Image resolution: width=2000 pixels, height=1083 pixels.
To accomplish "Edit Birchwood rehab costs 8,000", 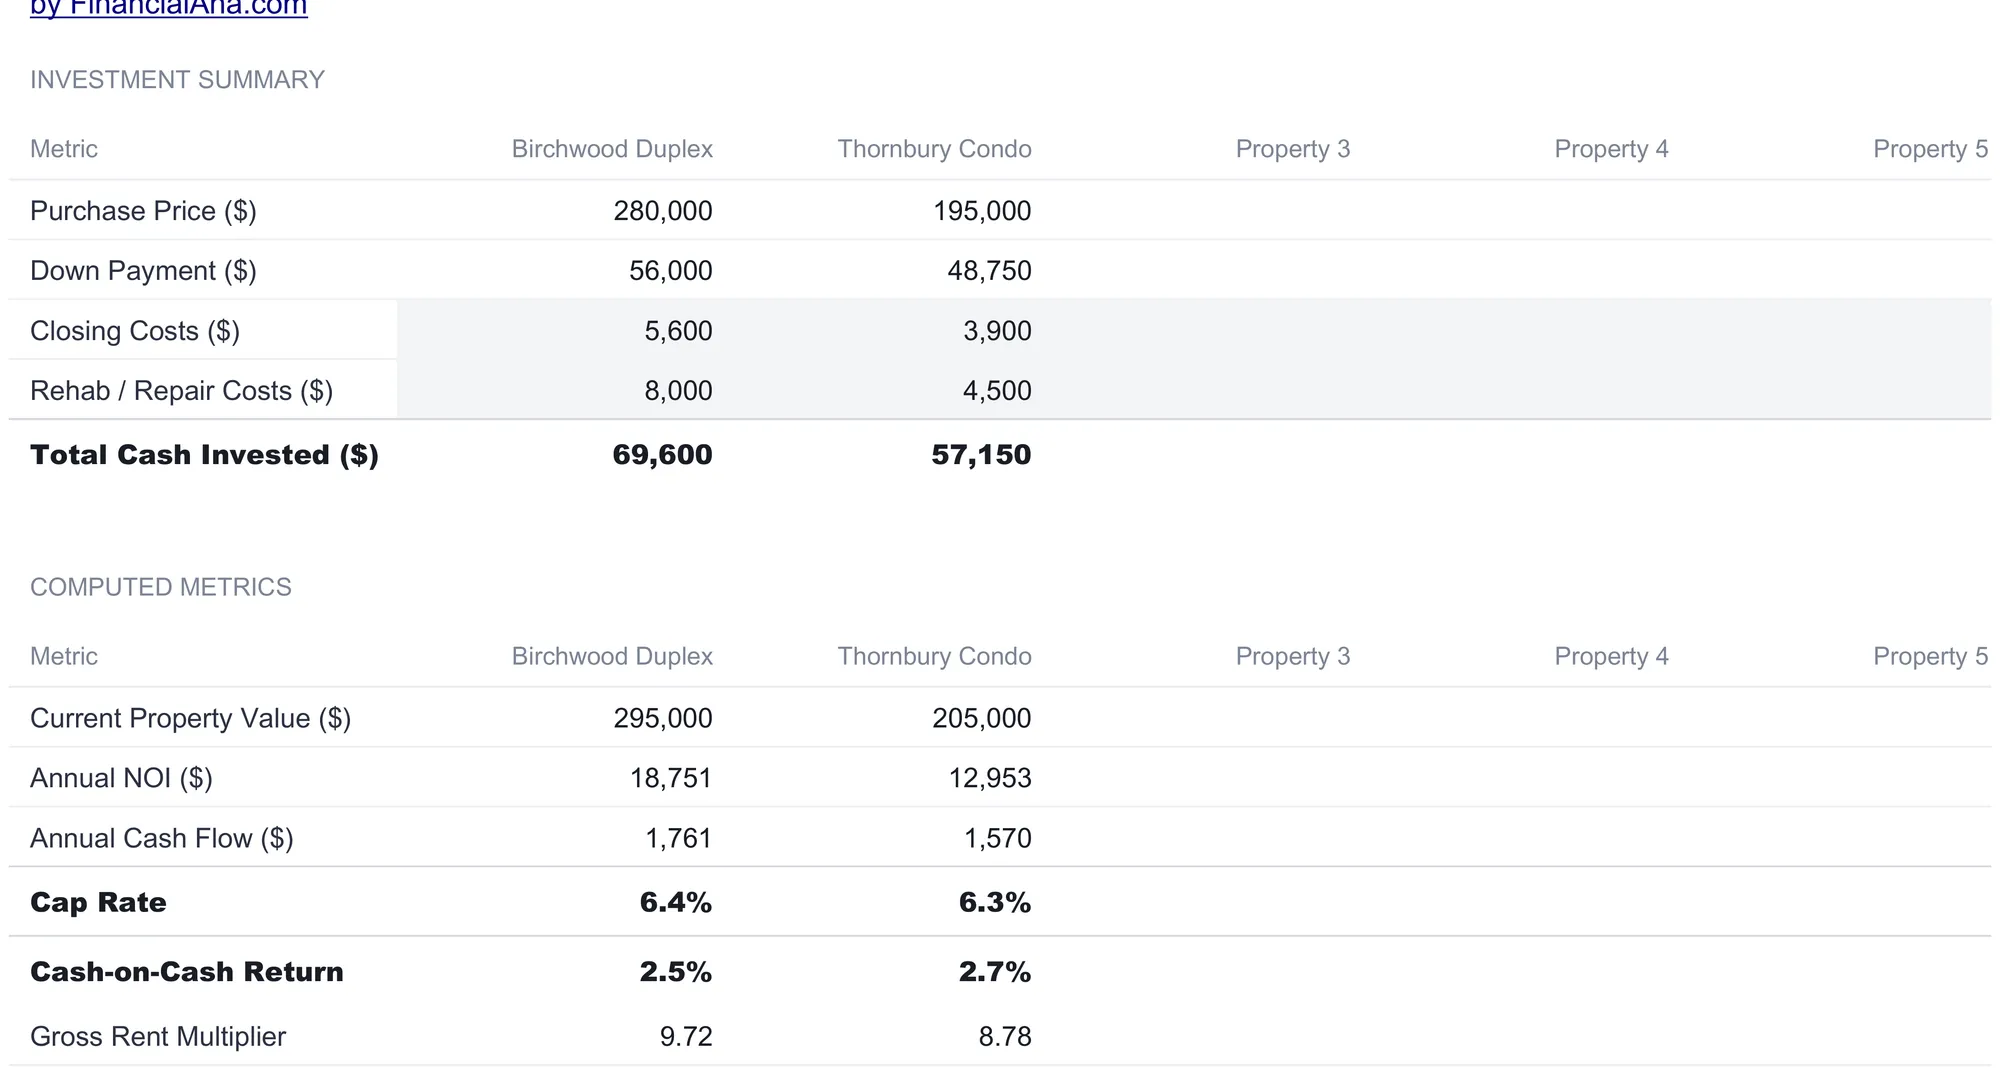I will pyautogui.click(x=679, y=391).
